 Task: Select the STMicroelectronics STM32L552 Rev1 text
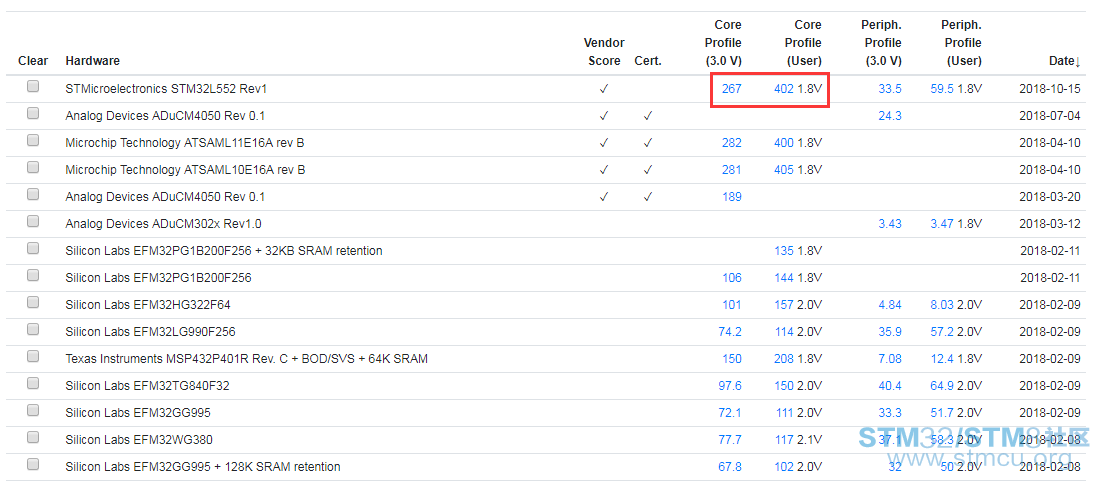click(x=166, y=89)
